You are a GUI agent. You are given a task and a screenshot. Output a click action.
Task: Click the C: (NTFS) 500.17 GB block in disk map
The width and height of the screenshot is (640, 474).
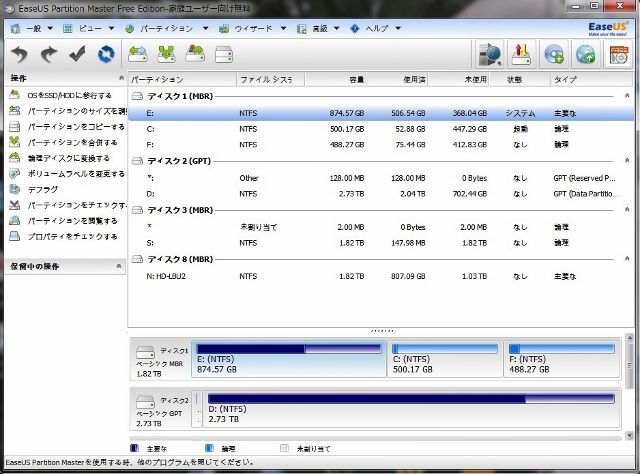(x=445, y=359)
